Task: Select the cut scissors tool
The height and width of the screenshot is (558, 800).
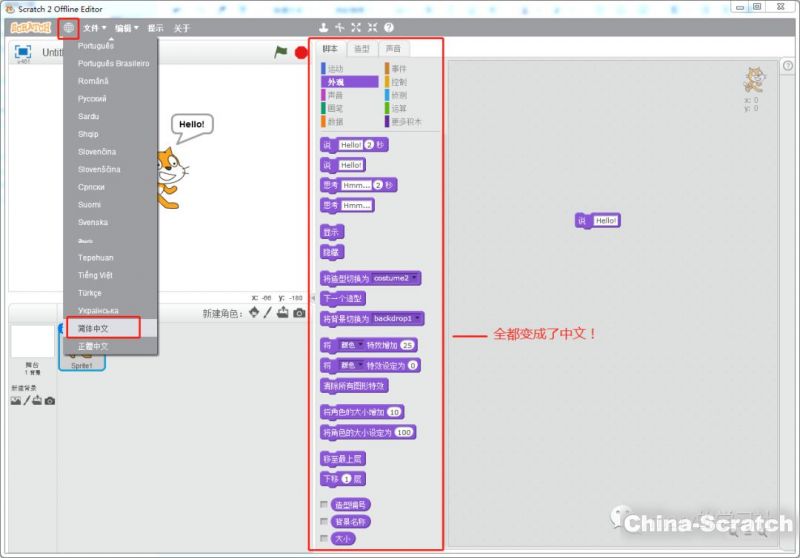Action: [339, 28]
